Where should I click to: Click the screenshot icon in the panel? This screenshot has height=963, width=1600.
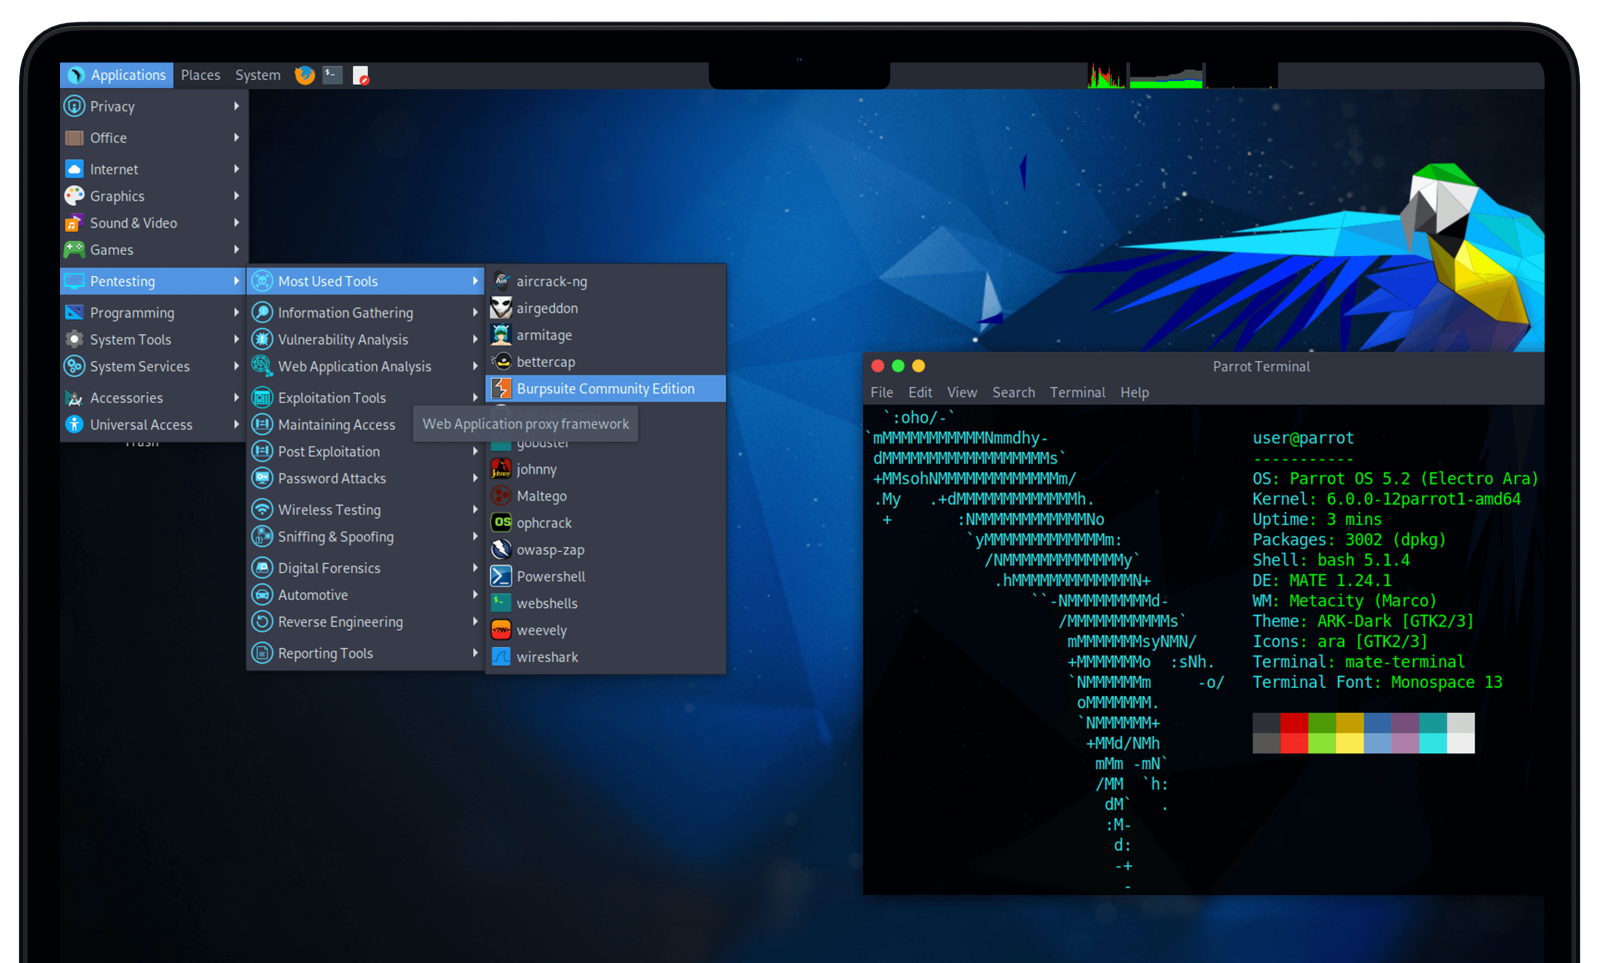coord(361,74)
